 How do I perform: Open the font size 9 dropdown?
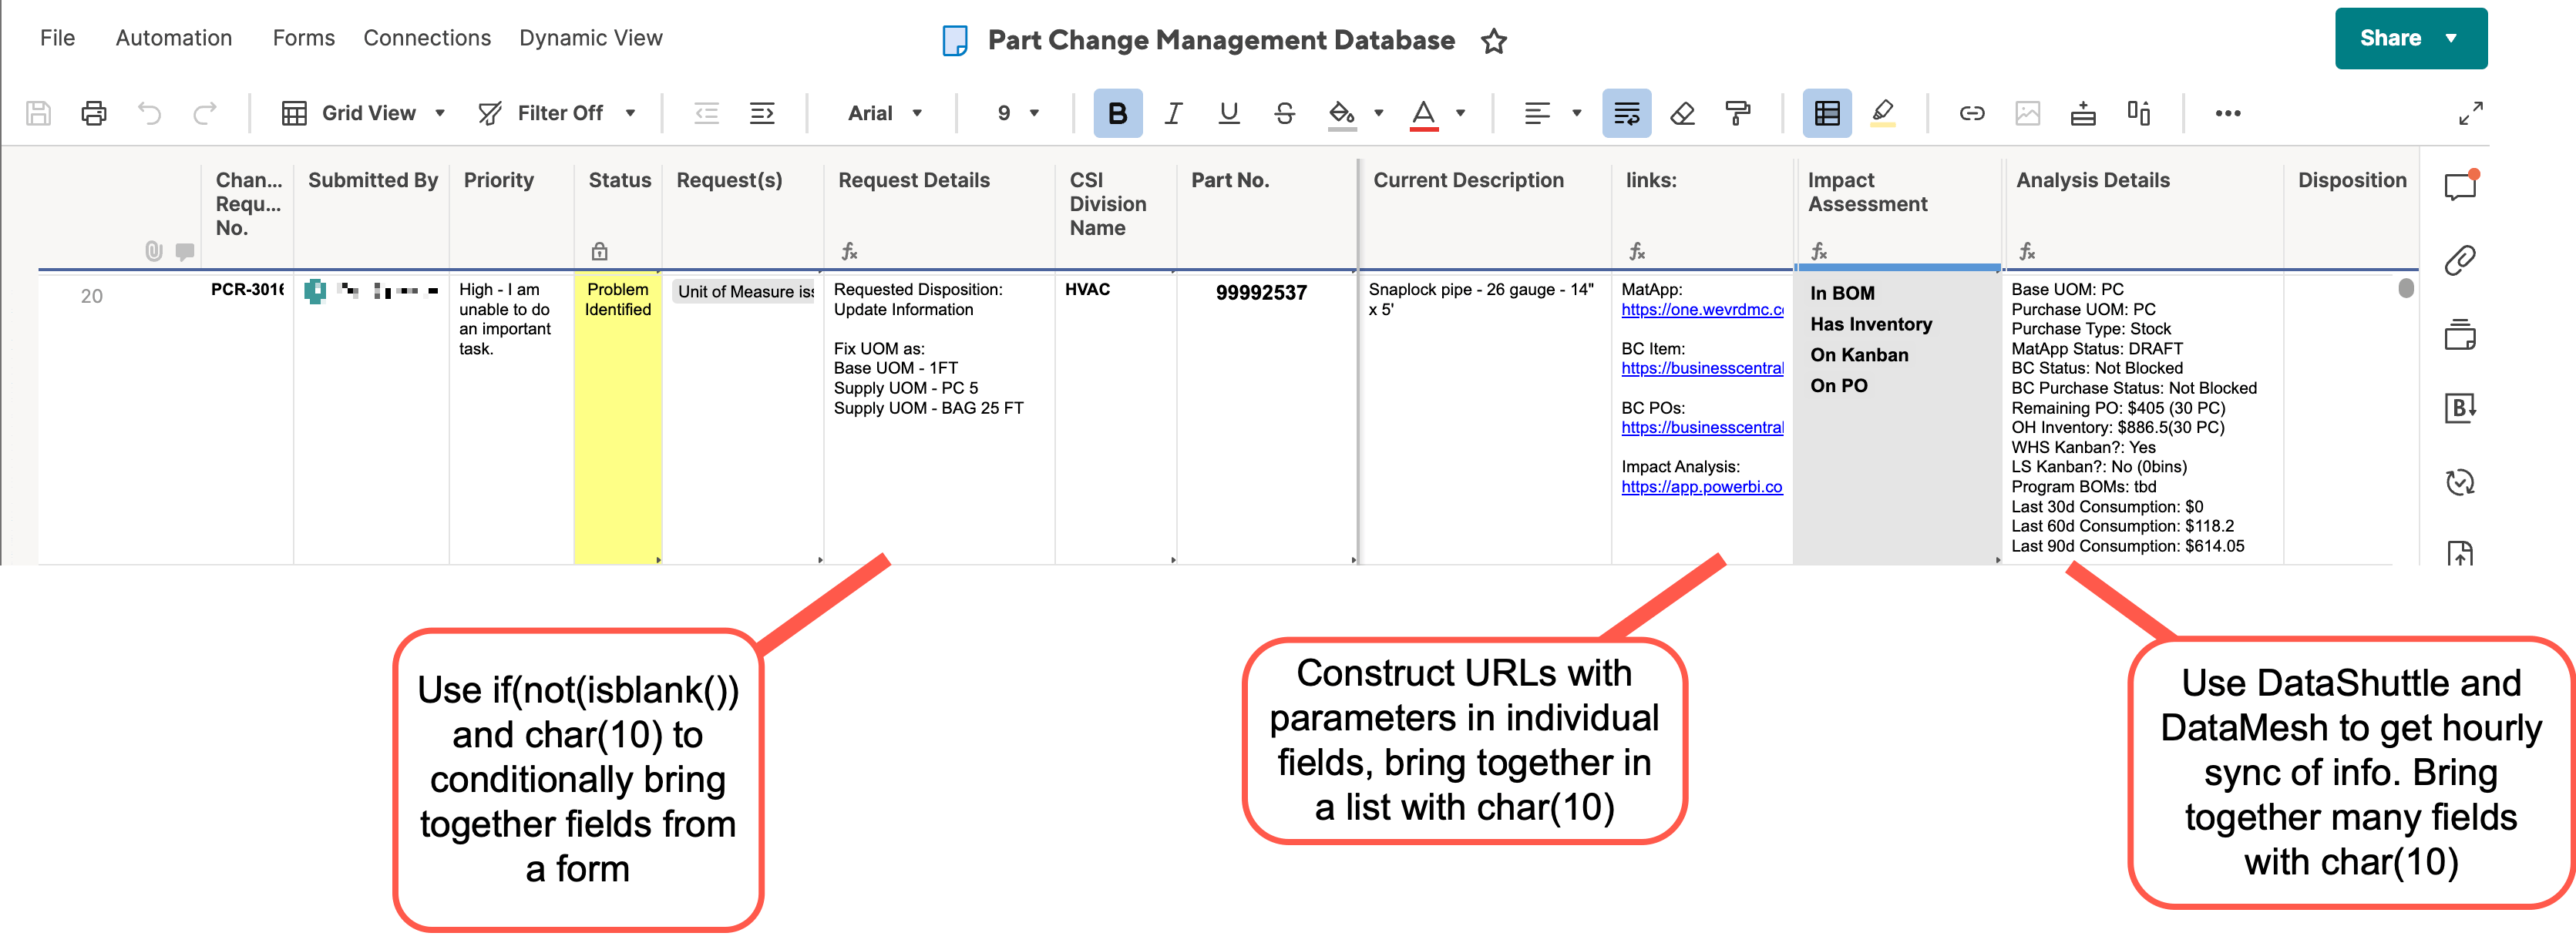point(1018,113)
